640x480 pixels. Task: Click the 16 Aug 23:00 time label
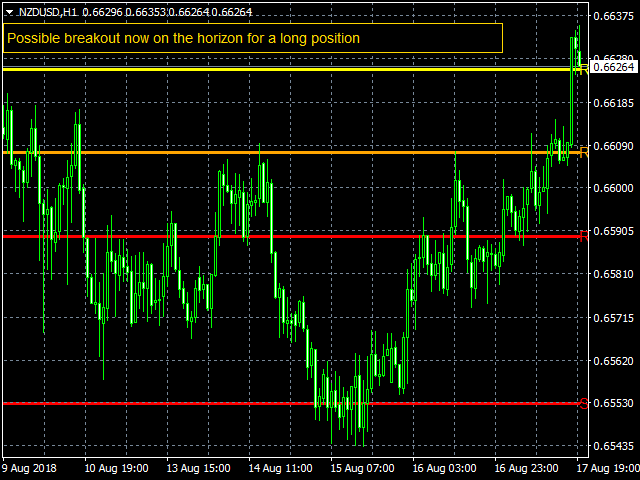pos(526,468)
